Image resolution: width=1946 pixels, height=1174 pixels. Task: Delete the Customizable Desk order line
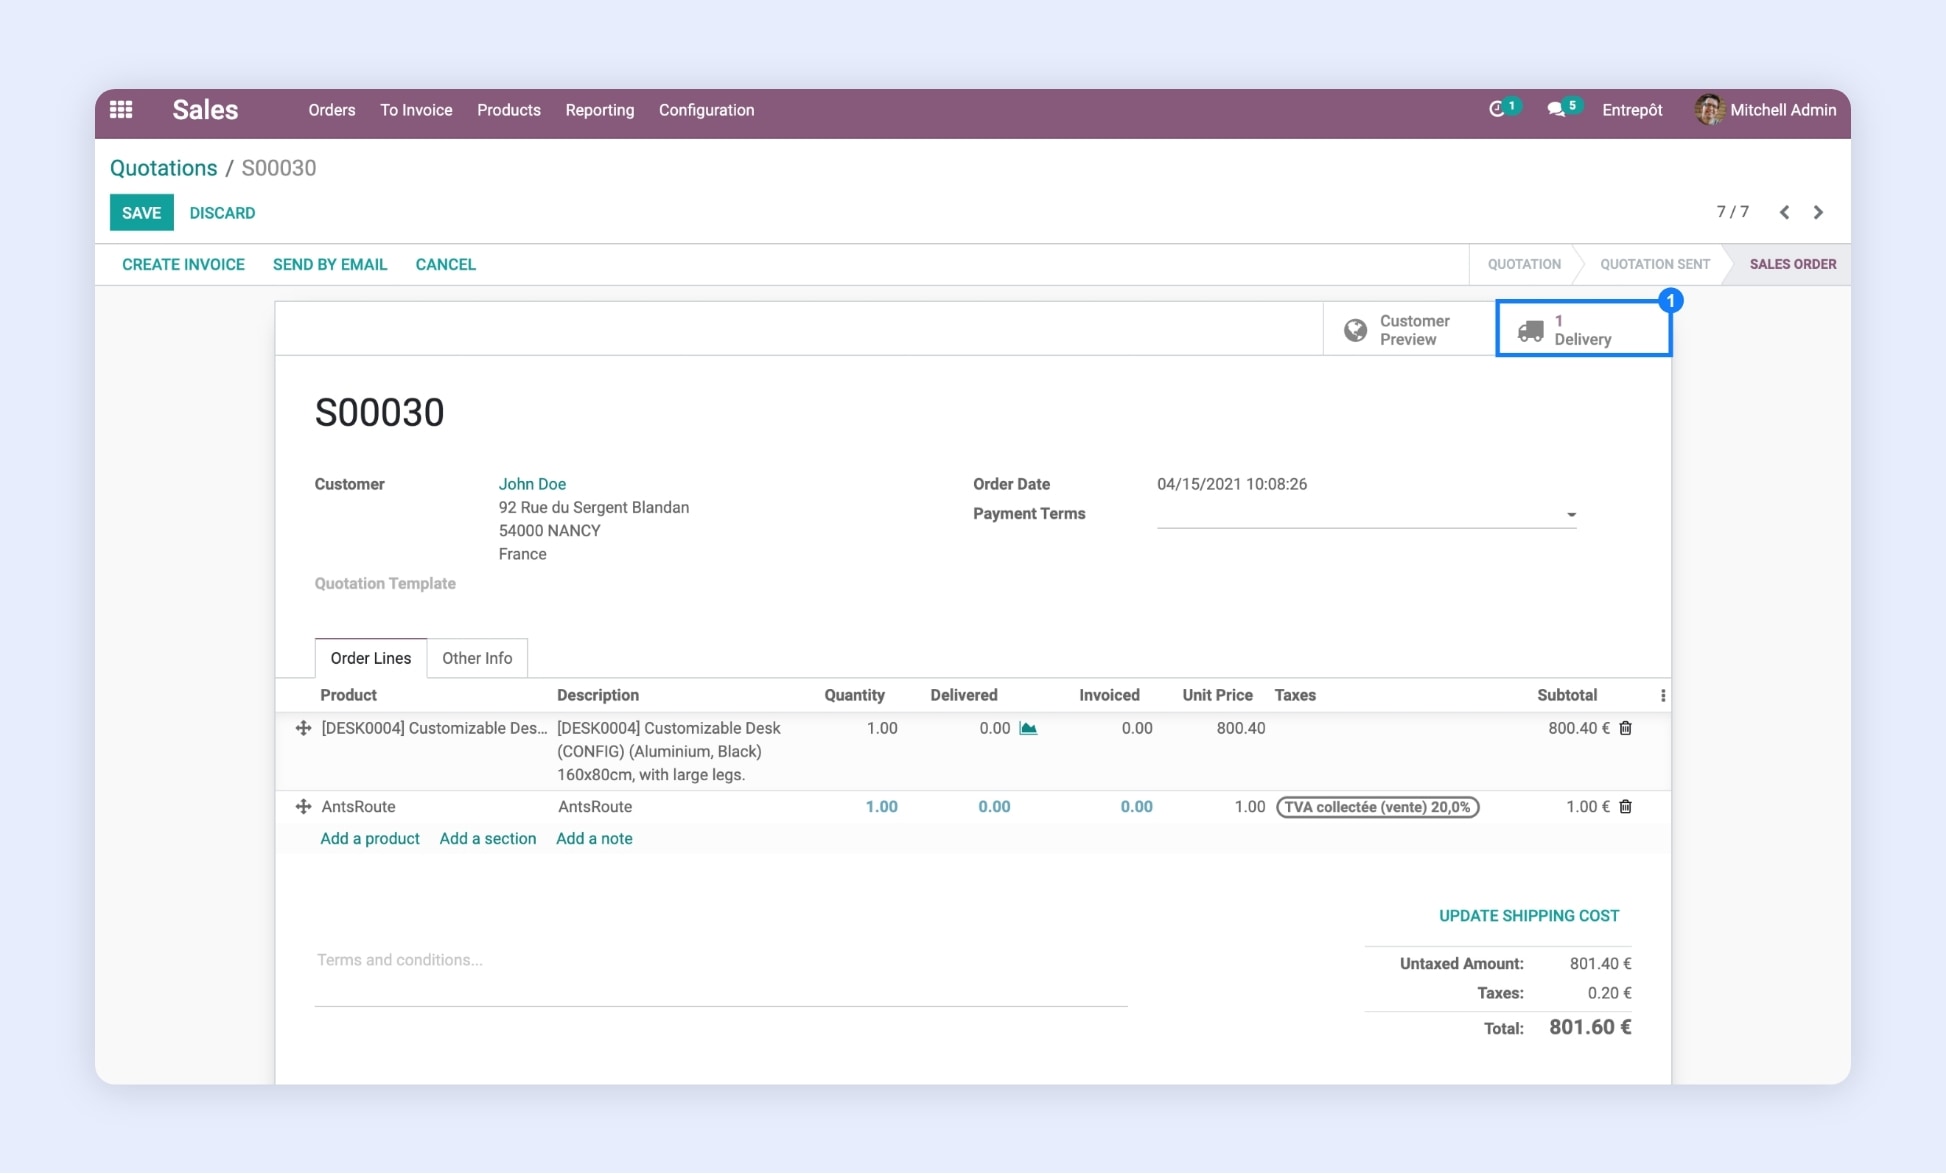coord(1625,728)
